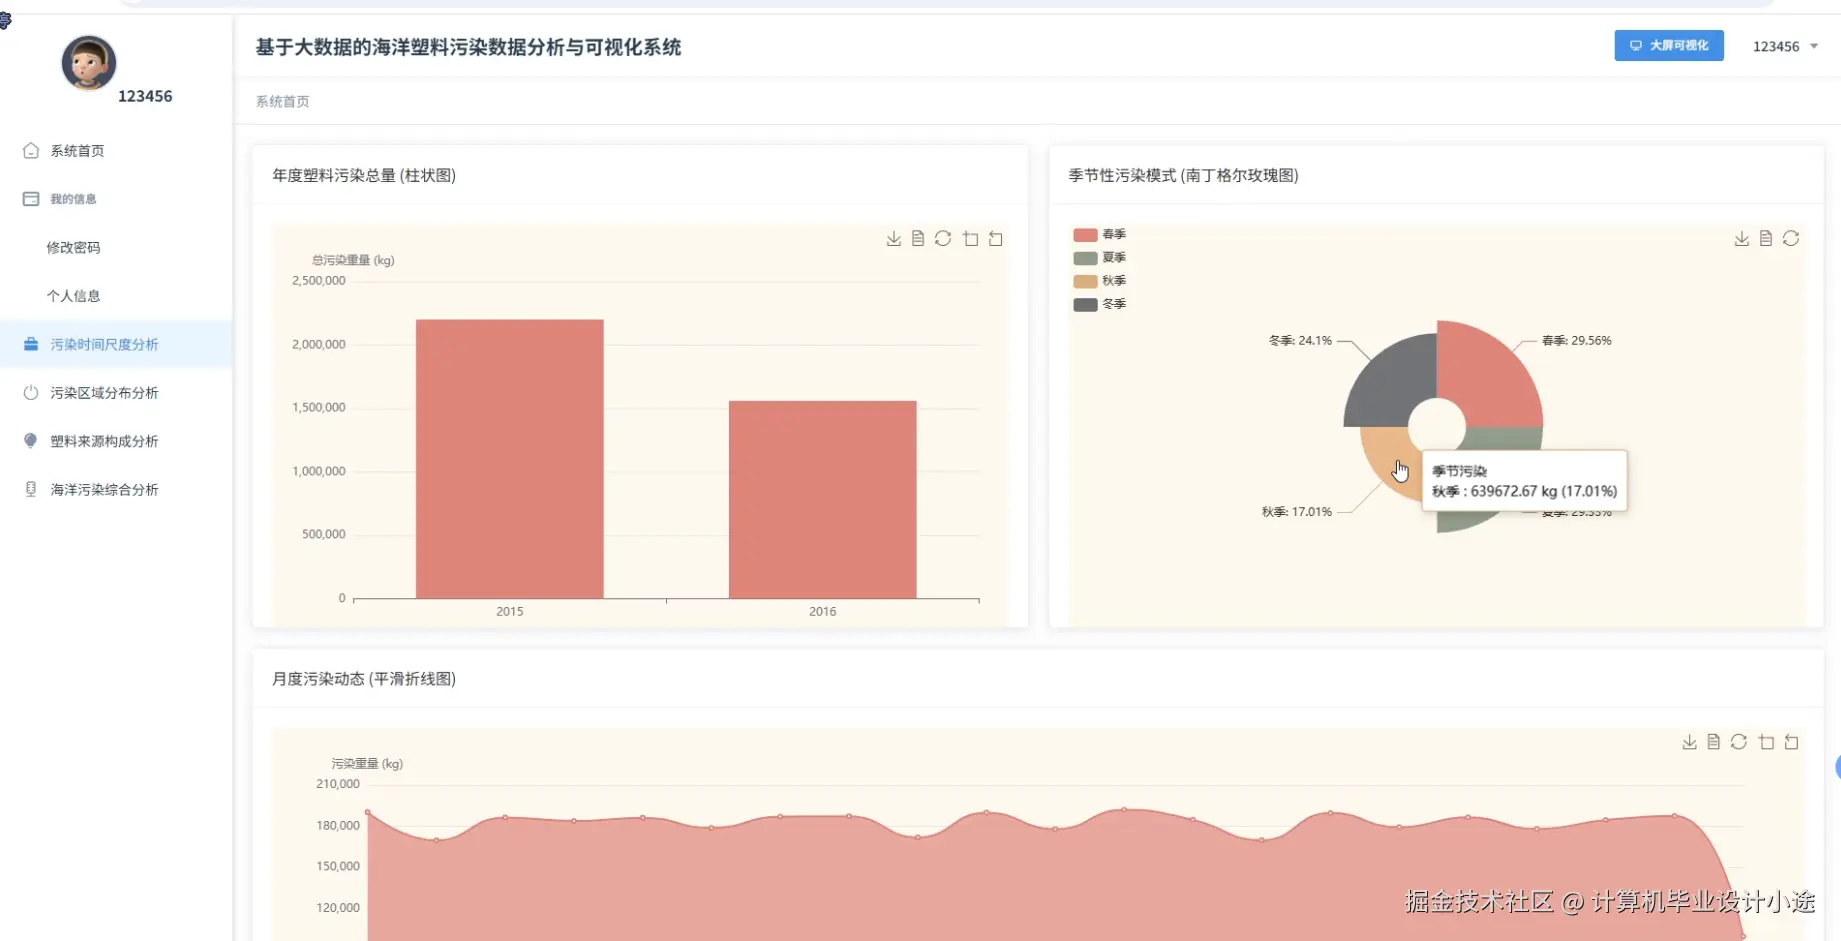Viewport: 1841px width, 941px height.
Task: Download the bar chart as an image
Action: point(893,238)
